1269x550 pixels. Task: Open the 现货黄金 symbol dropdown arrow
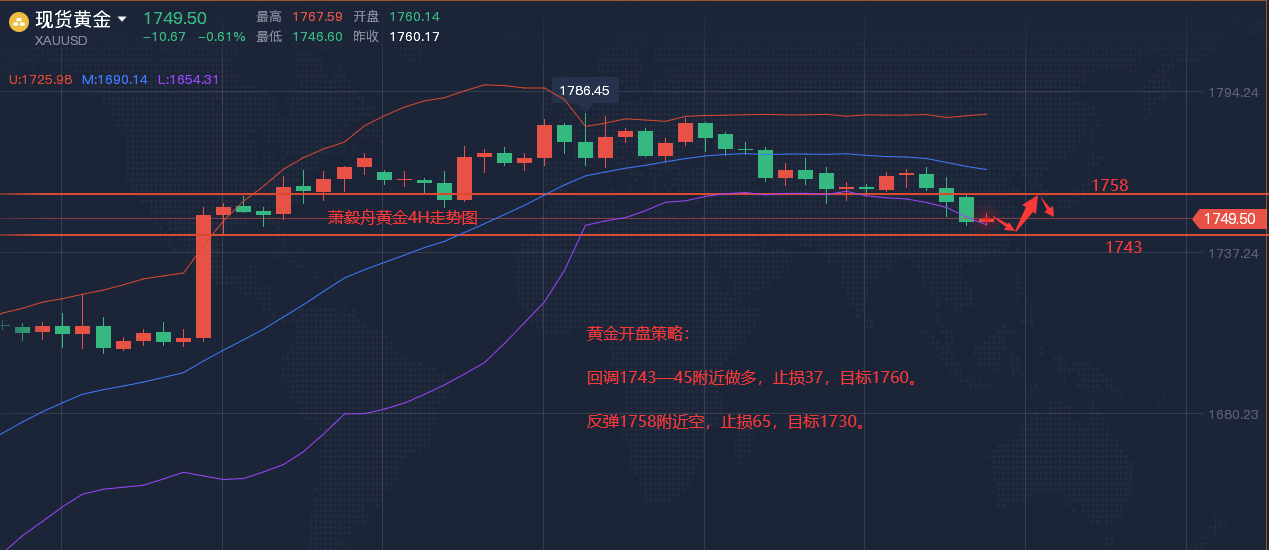point(122,19)
